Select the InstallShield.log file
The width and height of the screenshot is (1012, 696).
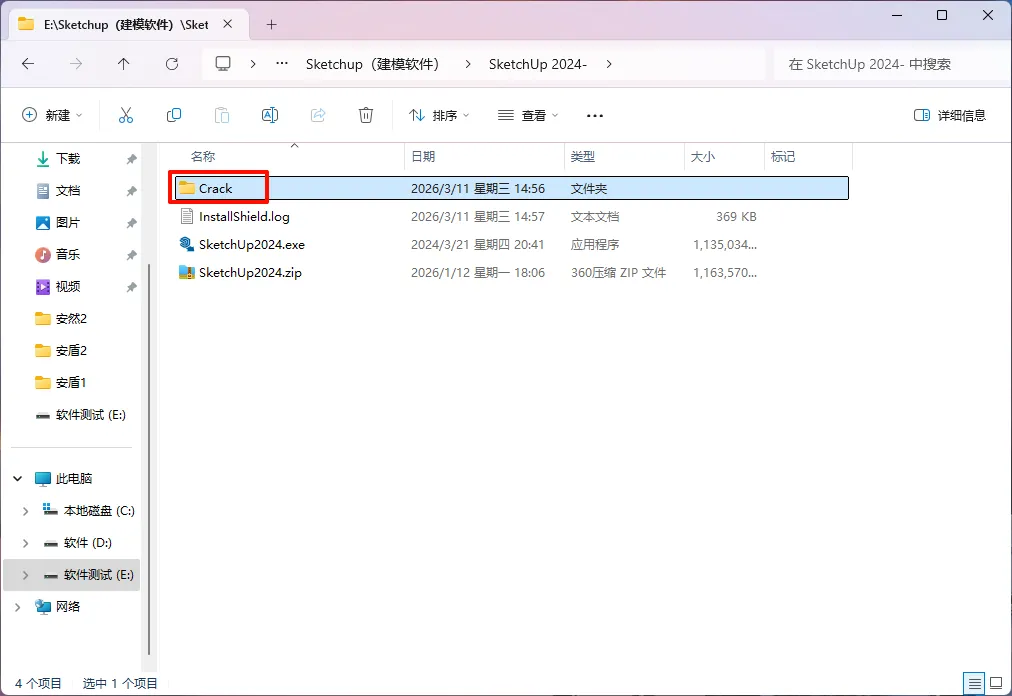pos(511,216)
